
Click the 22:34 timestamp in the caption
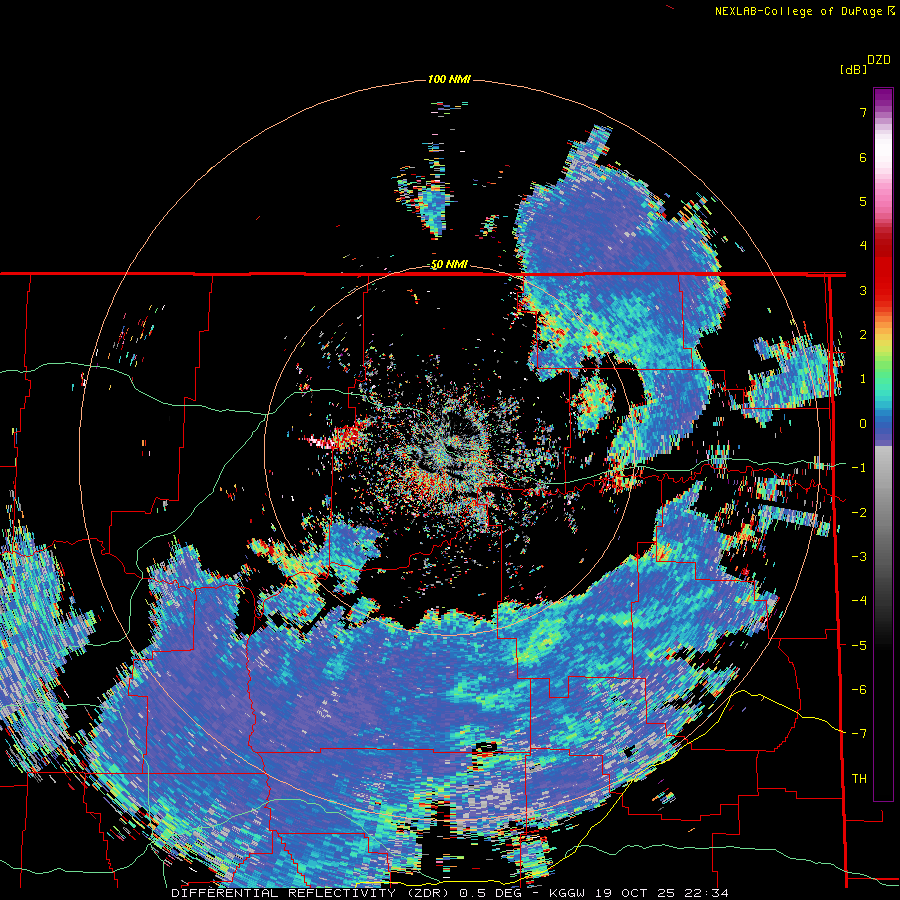pos(708,893)
